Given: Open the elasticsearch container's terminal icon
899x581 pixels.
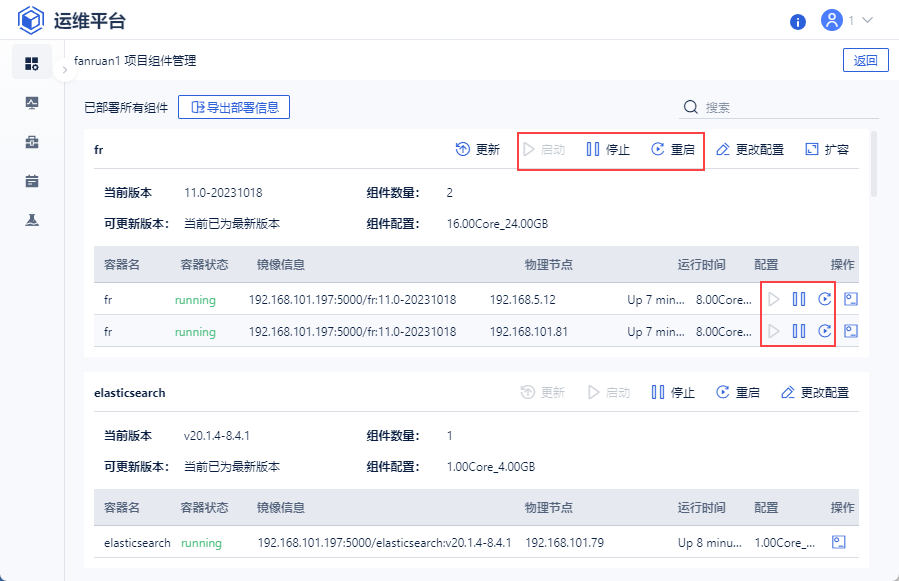Looking at the screenshot, I should point(839,542).
